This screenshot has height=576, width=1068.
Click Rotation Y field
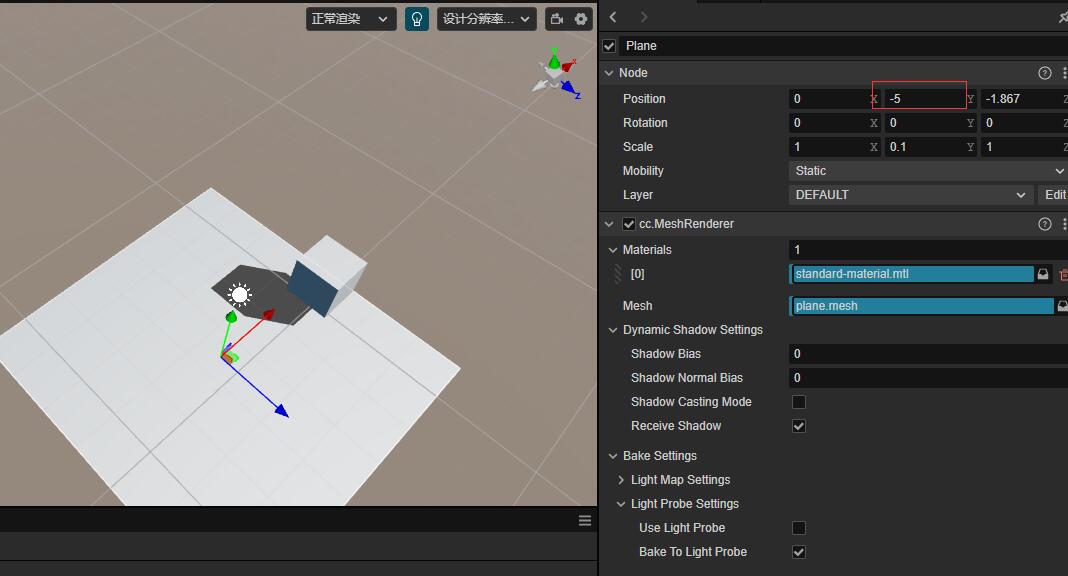click(930, 123)
